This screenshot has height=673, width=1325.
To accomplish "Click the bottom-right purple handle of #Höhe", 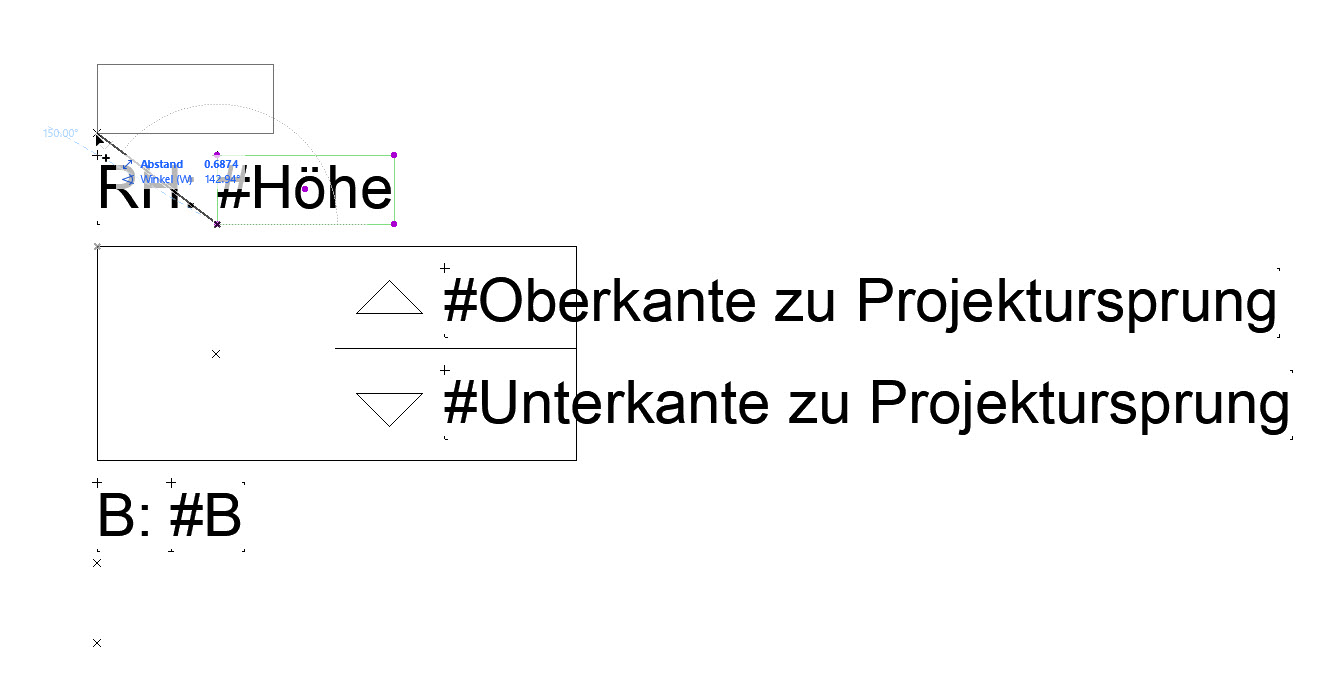I will pyautogui.click(x=394, y=224).
